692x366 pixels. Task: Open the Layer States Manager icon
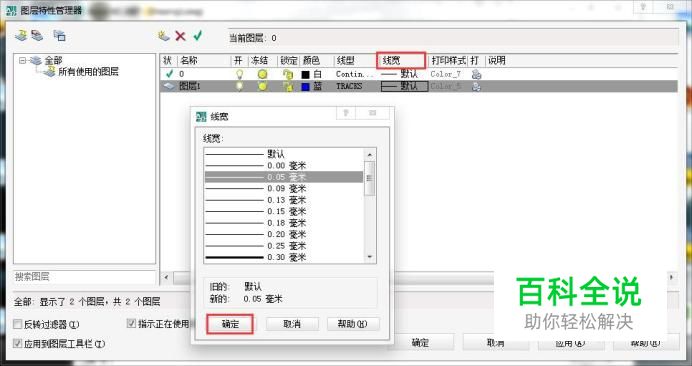[x=59, y=36]
